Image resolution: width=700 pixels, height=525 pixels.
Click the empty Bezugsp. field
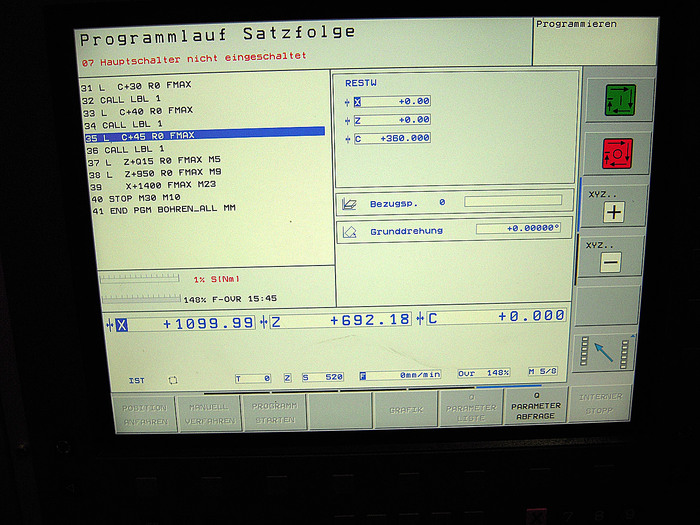pyautogui.click(x=513, y=201)
